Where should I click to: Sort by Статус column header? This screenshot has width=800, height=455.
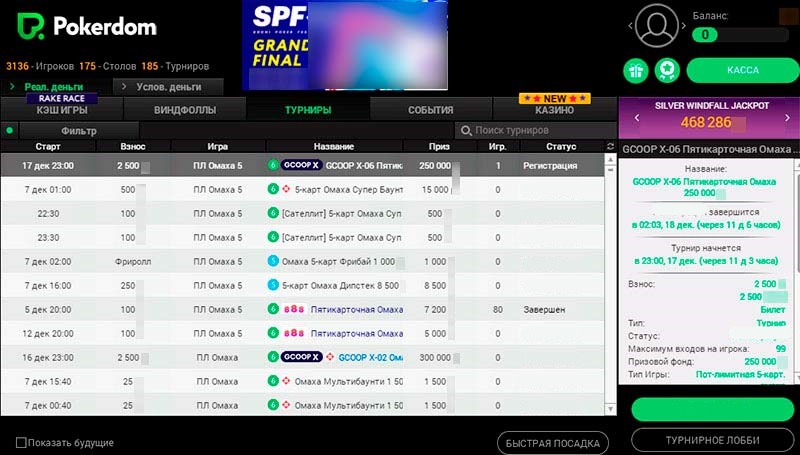point(561,146)
